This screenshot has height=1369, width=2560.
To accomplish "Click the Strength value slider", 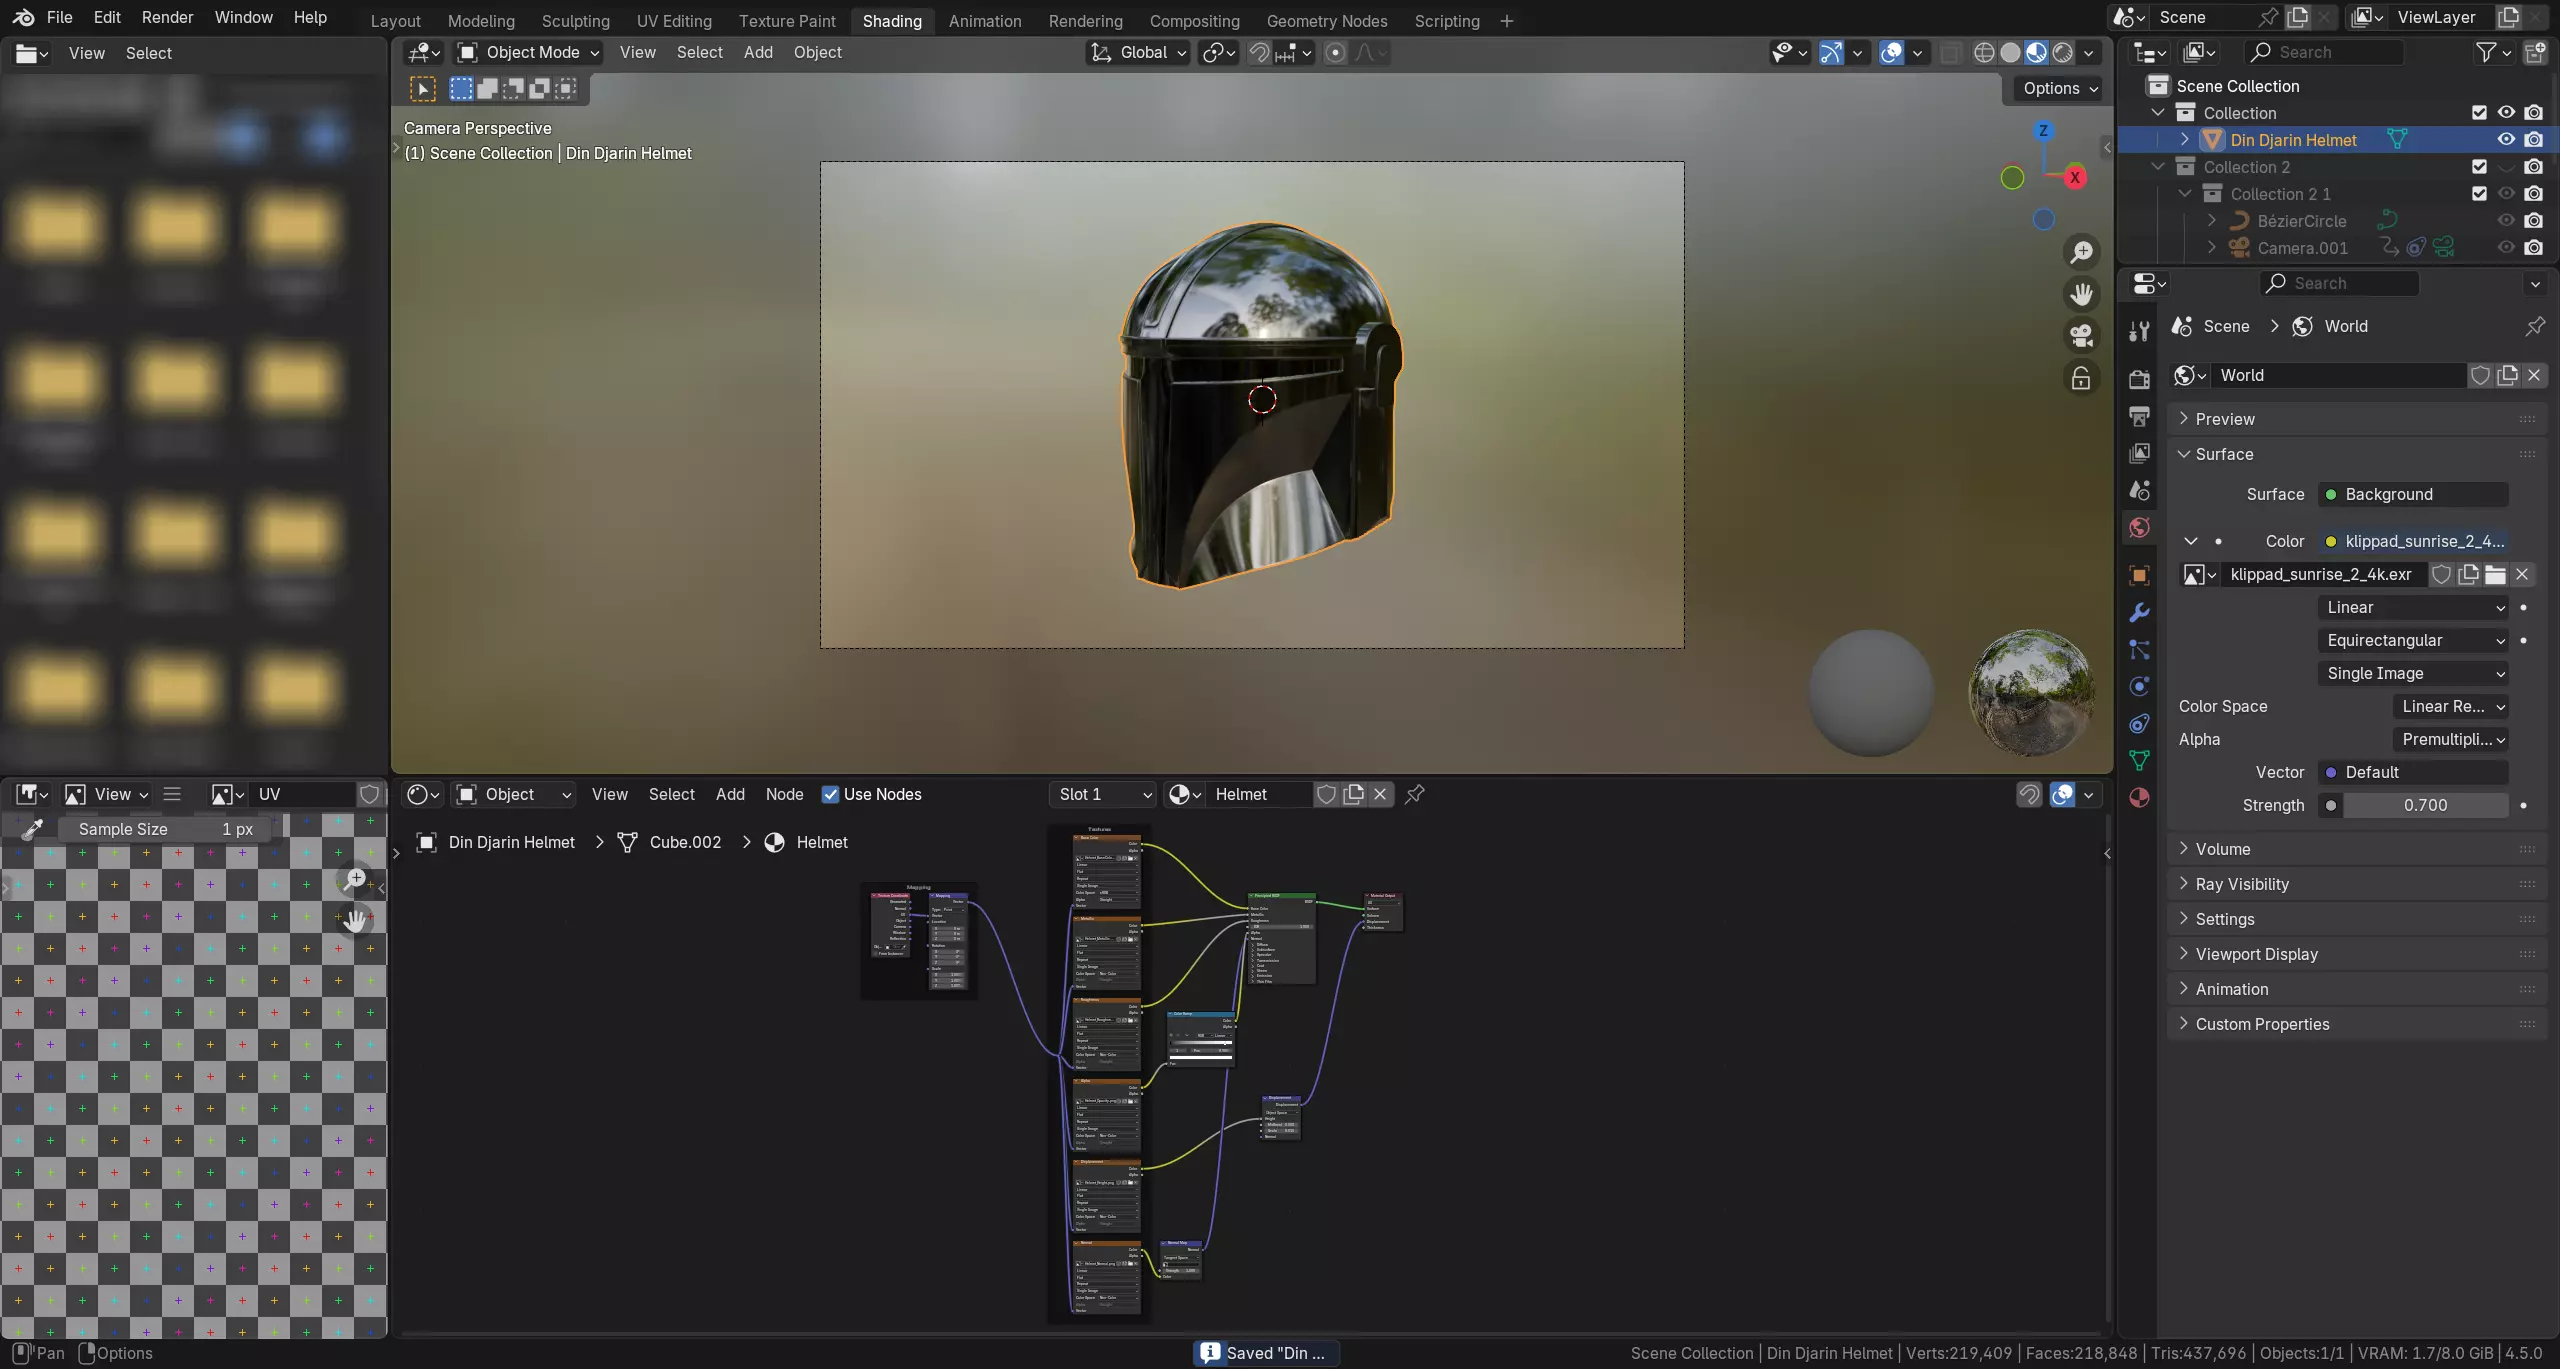I will 2425,805.
